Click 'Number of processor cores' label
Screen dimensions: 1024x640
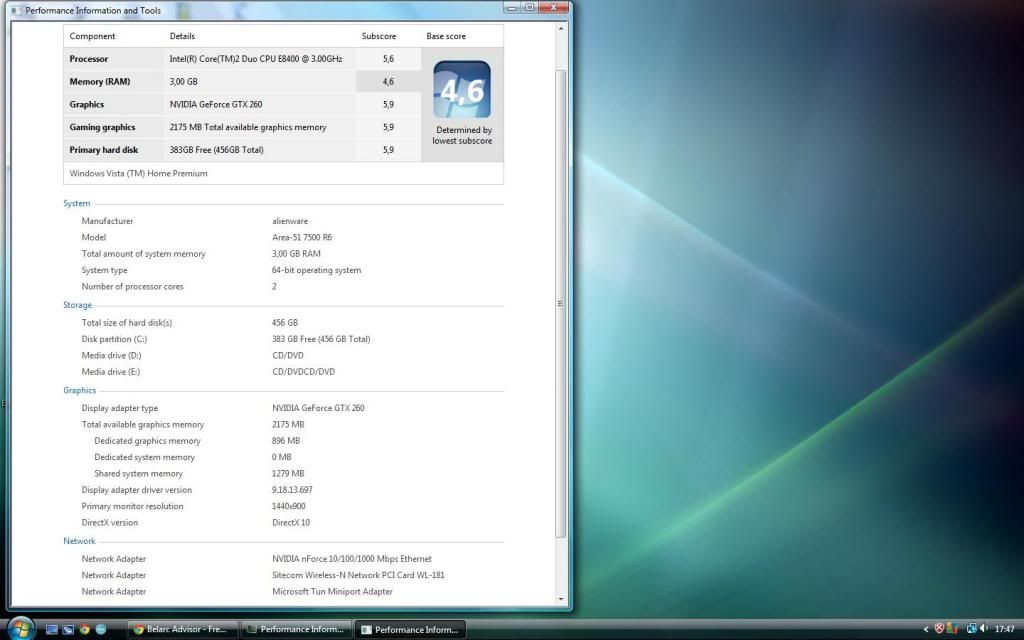point(133,287)
